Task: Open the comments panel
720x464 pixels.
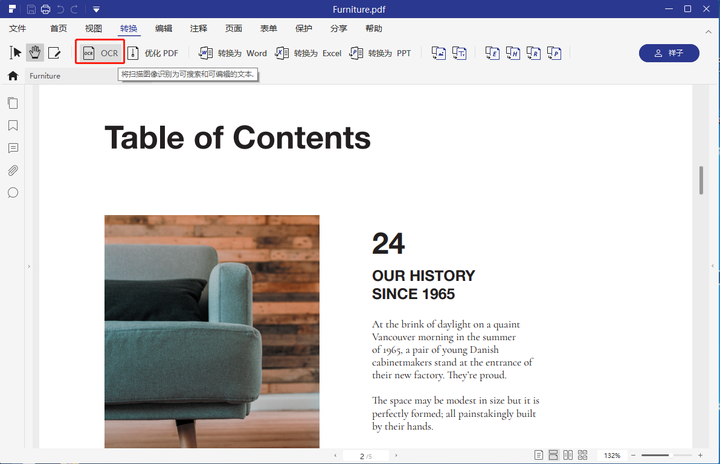Action: (x=13, y=148)
